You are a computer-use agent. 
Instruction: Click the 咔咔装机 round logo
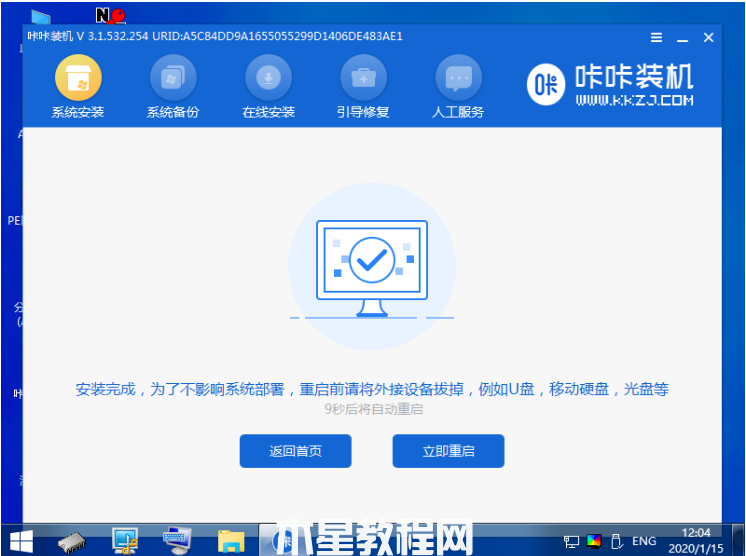point(546,85)
